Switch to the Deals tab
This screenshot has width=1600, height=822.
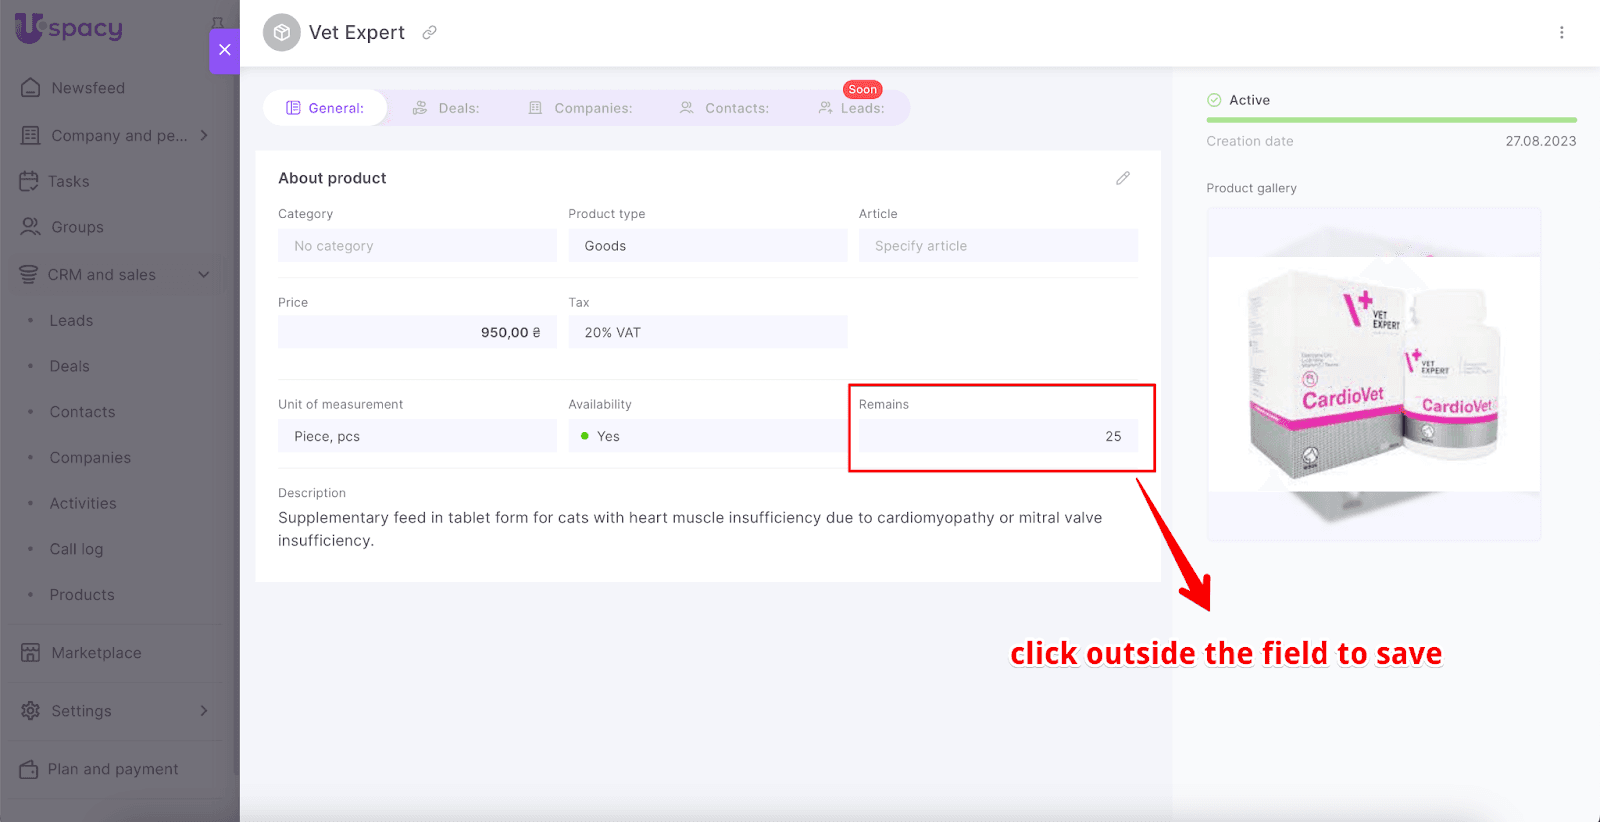[446, 108]
